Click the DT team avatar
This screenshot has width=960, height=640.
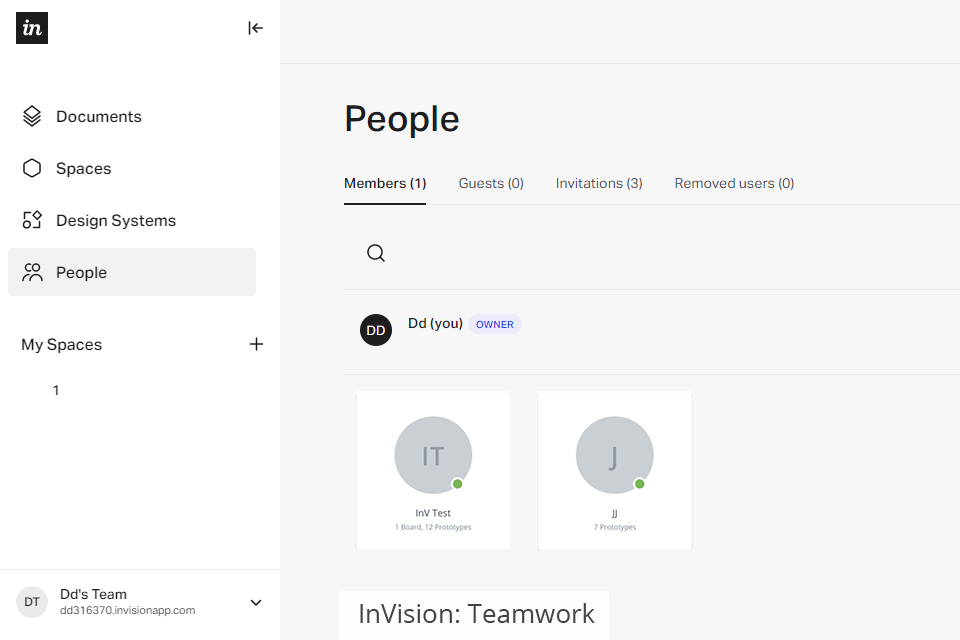pos(32,602)
